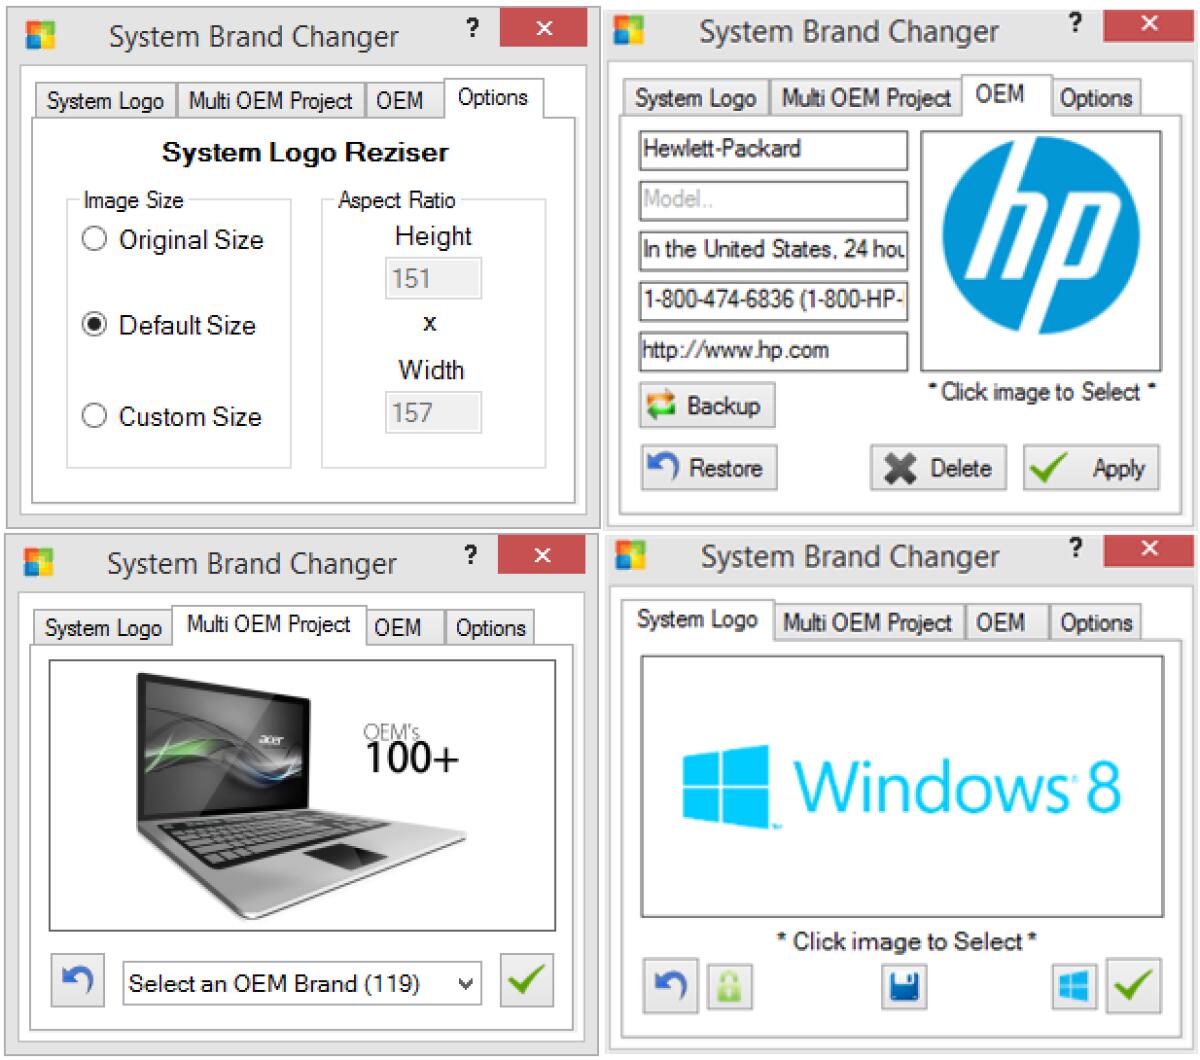Click inside the empty Model input field
This screenshot has height=1060, width=1200.
click(772, 200)
